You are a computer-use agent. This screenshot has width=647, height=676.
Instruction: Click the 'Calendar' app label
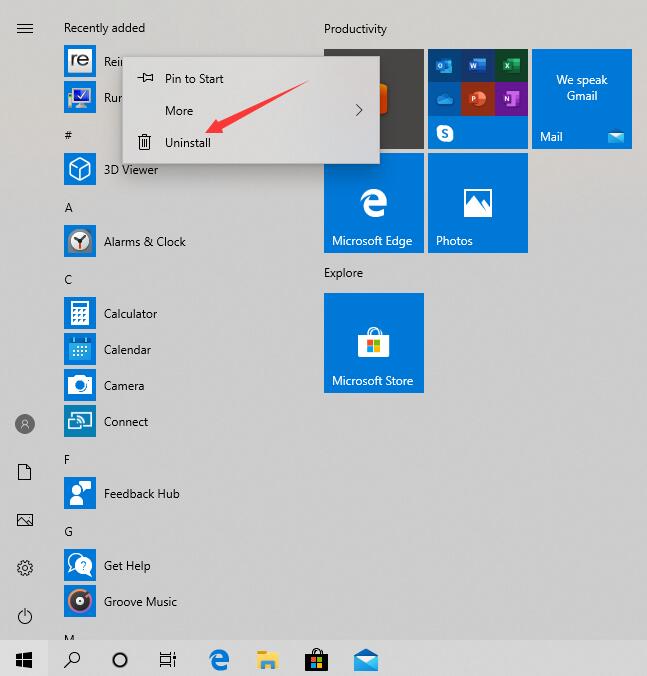coord(128,350)
